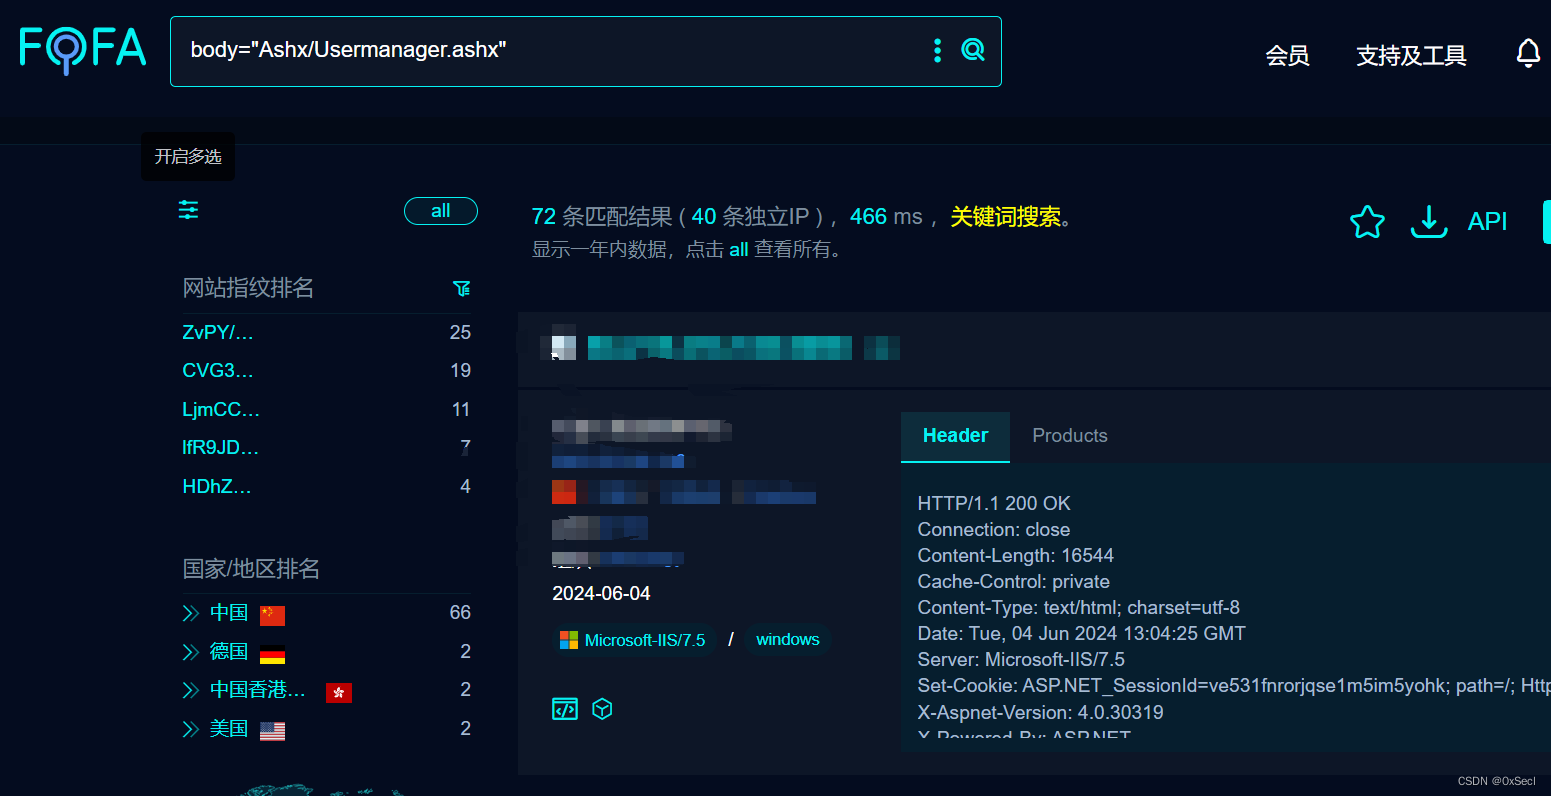Star this search query as a favorite

[1367, 222]
